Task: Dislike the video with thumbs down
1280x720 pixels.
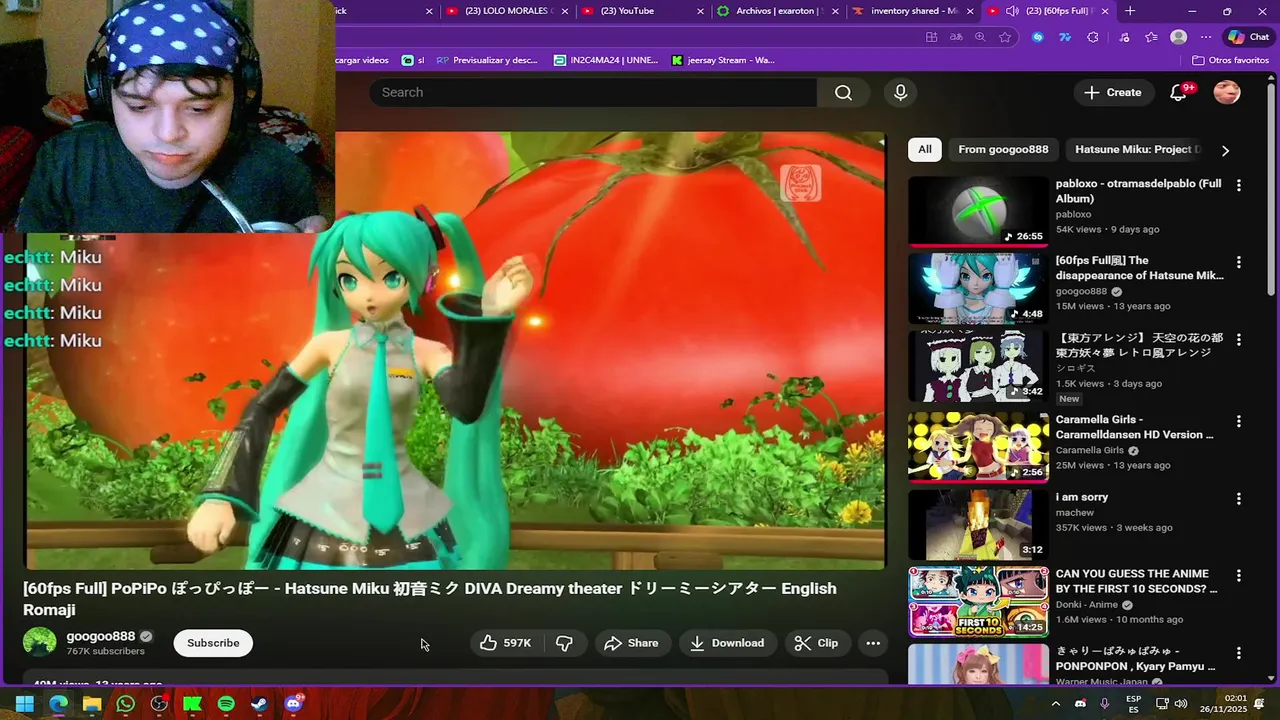Action: (x=564, y=643)
